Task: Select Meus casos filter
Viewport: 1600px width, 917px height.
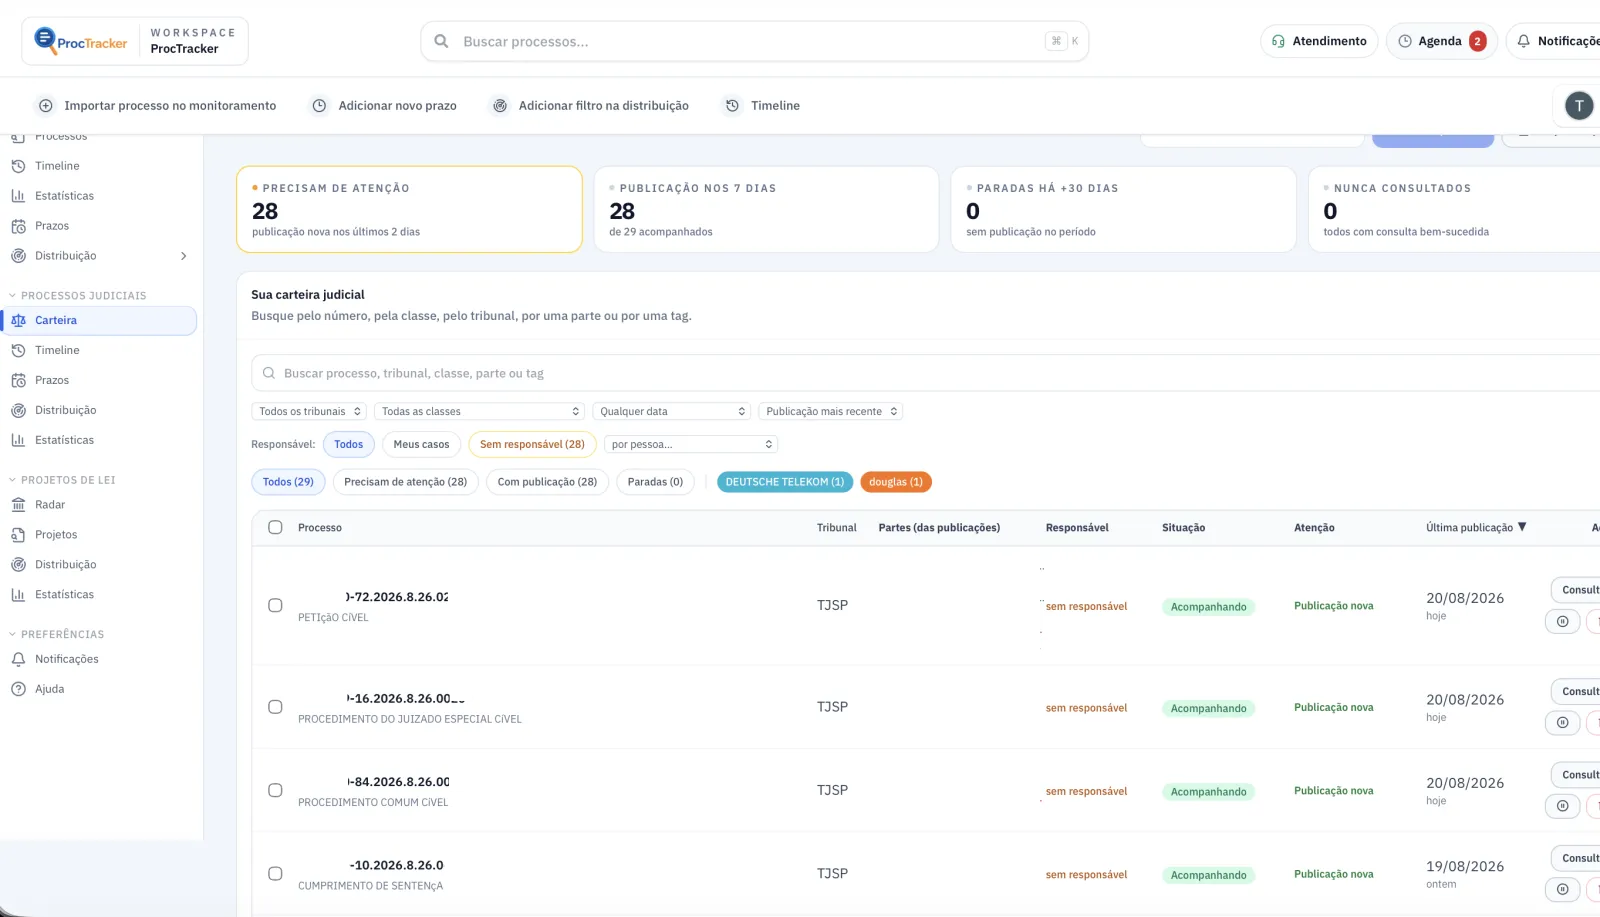Action: coord(421,444)
